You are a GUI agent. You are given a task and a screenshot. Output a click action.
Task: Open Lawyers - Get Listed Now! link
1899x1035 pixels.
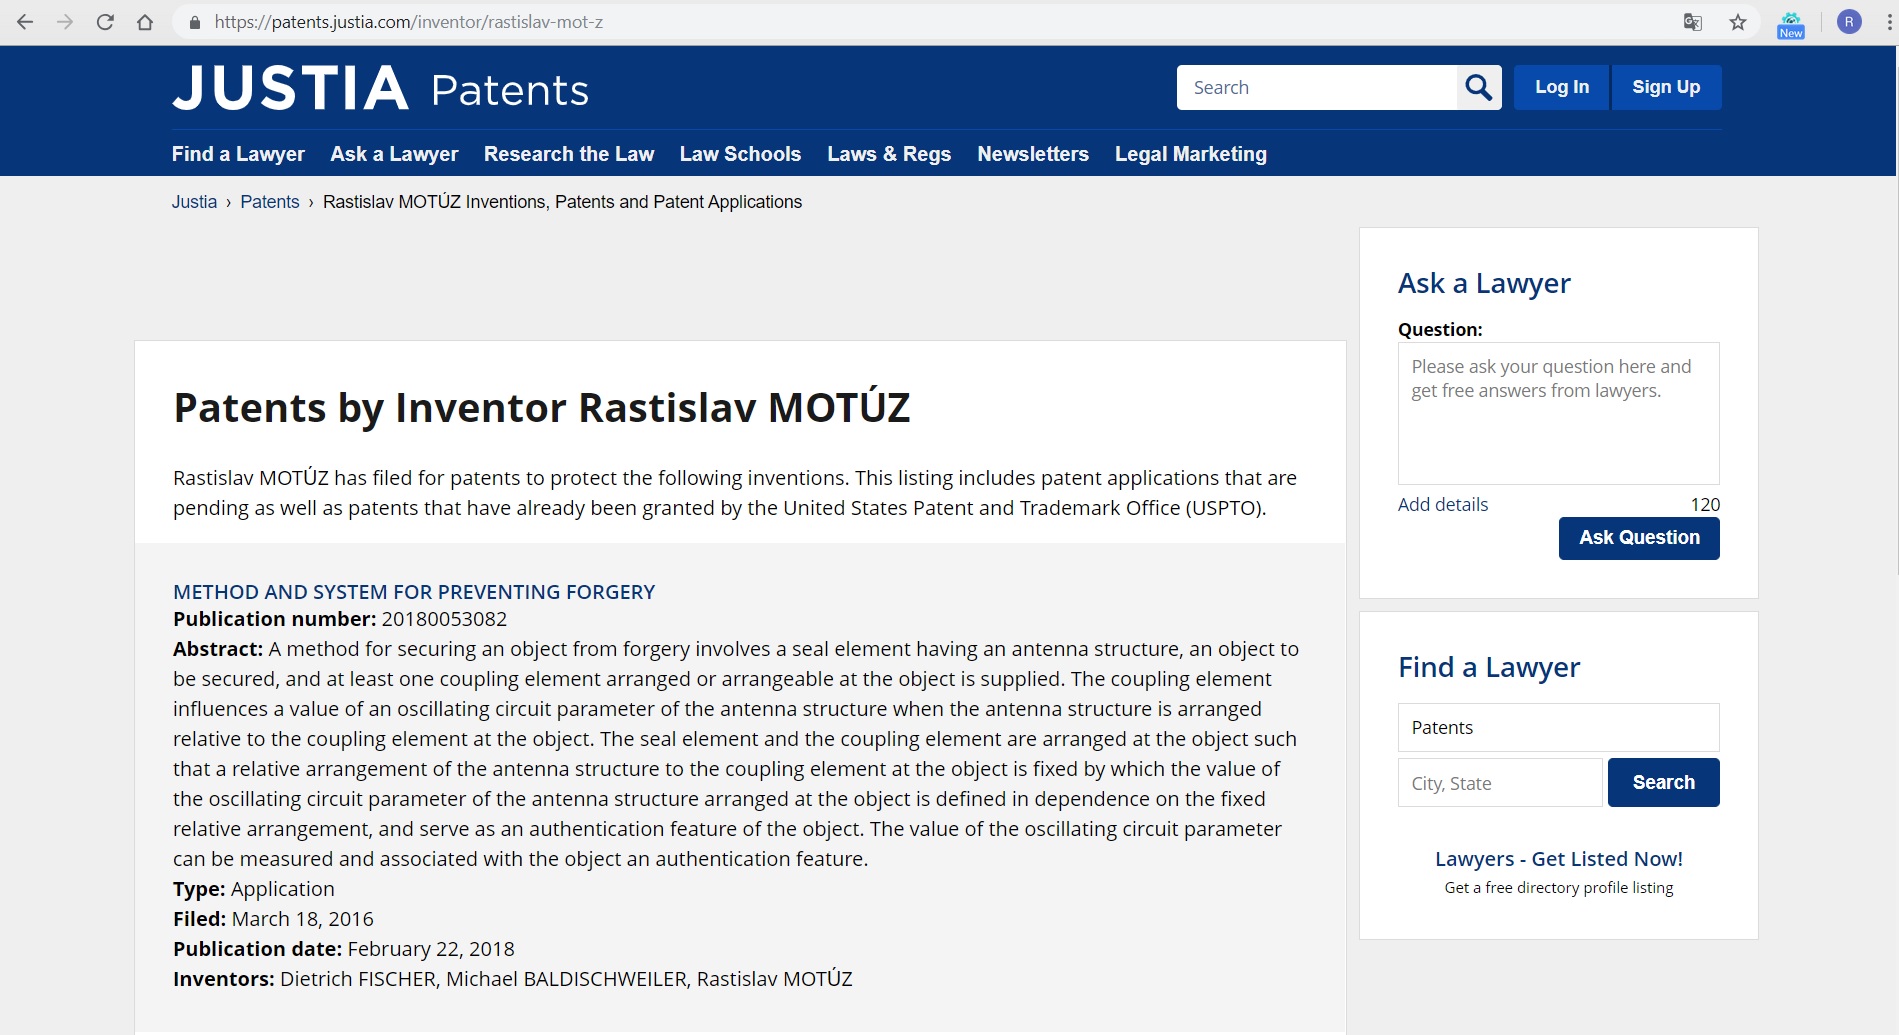point(1559,859)
